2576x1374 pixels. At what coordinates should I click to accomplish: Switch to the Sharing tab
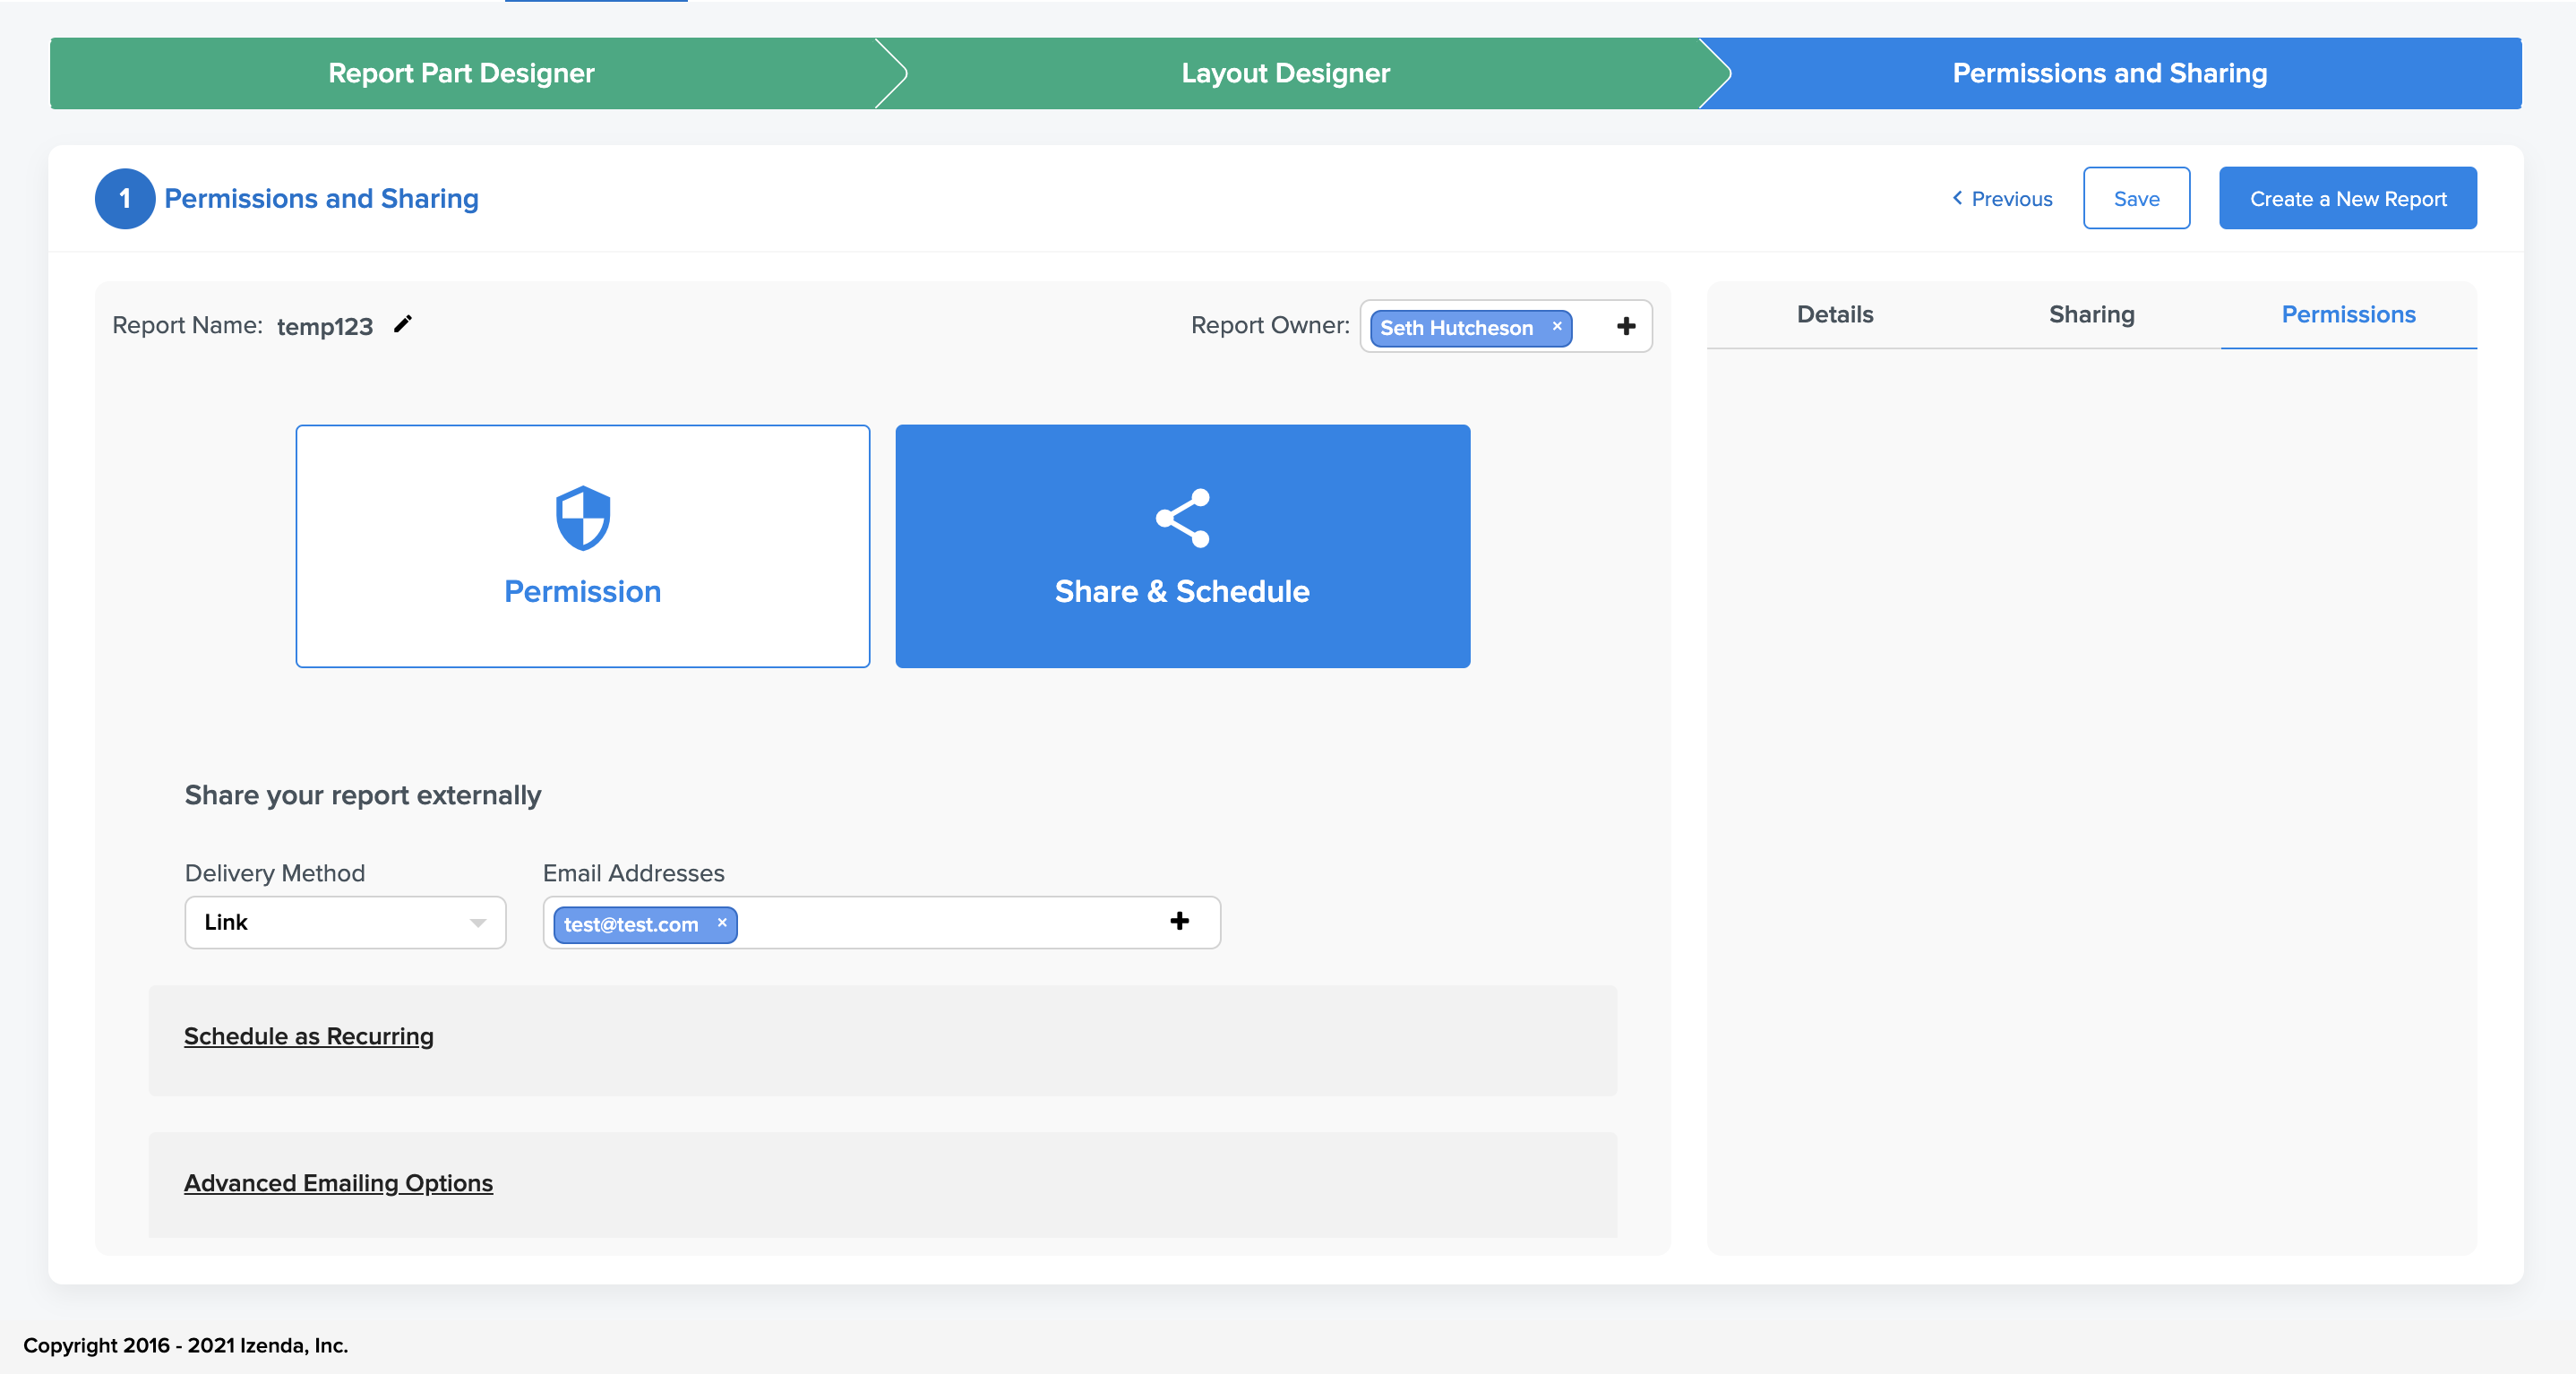(x=2091, y=314)
